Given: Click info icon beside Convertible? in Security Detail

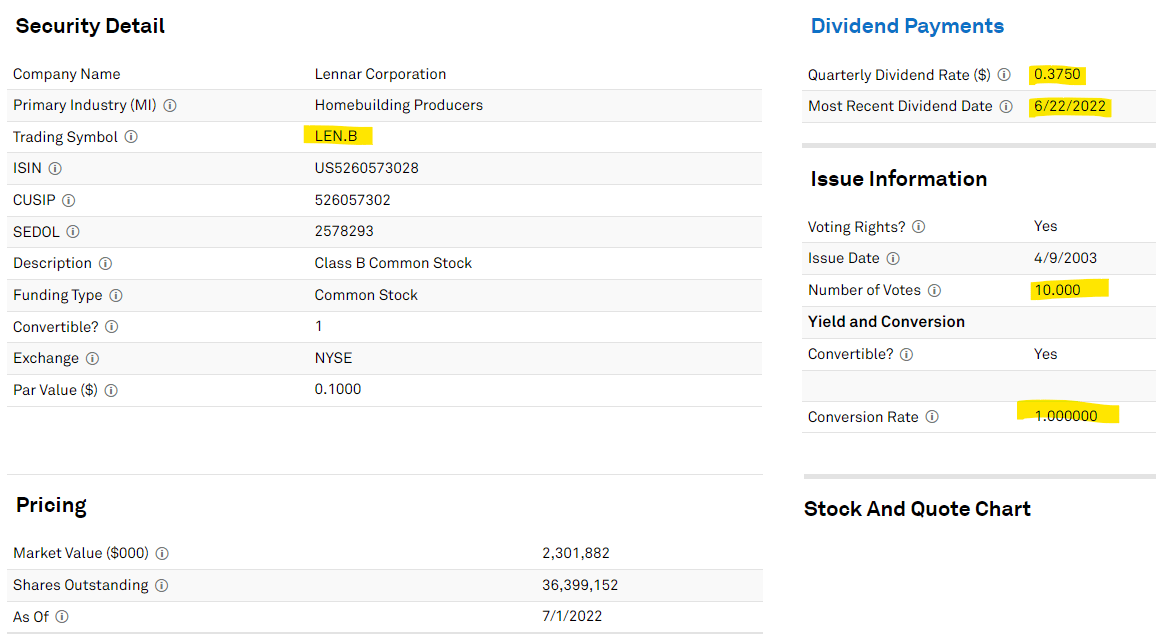Looking at the screenshot, I should pyautogui.click(x=111, y=326).
